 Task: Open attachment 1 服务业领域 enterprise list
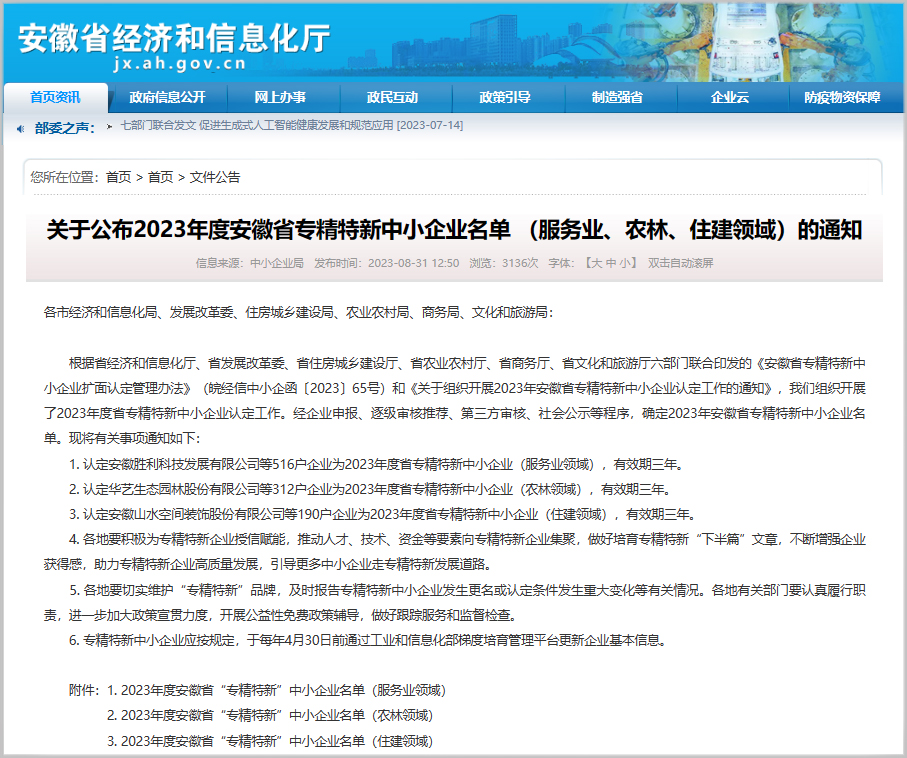pyautogui.click(x=276, y=690)
